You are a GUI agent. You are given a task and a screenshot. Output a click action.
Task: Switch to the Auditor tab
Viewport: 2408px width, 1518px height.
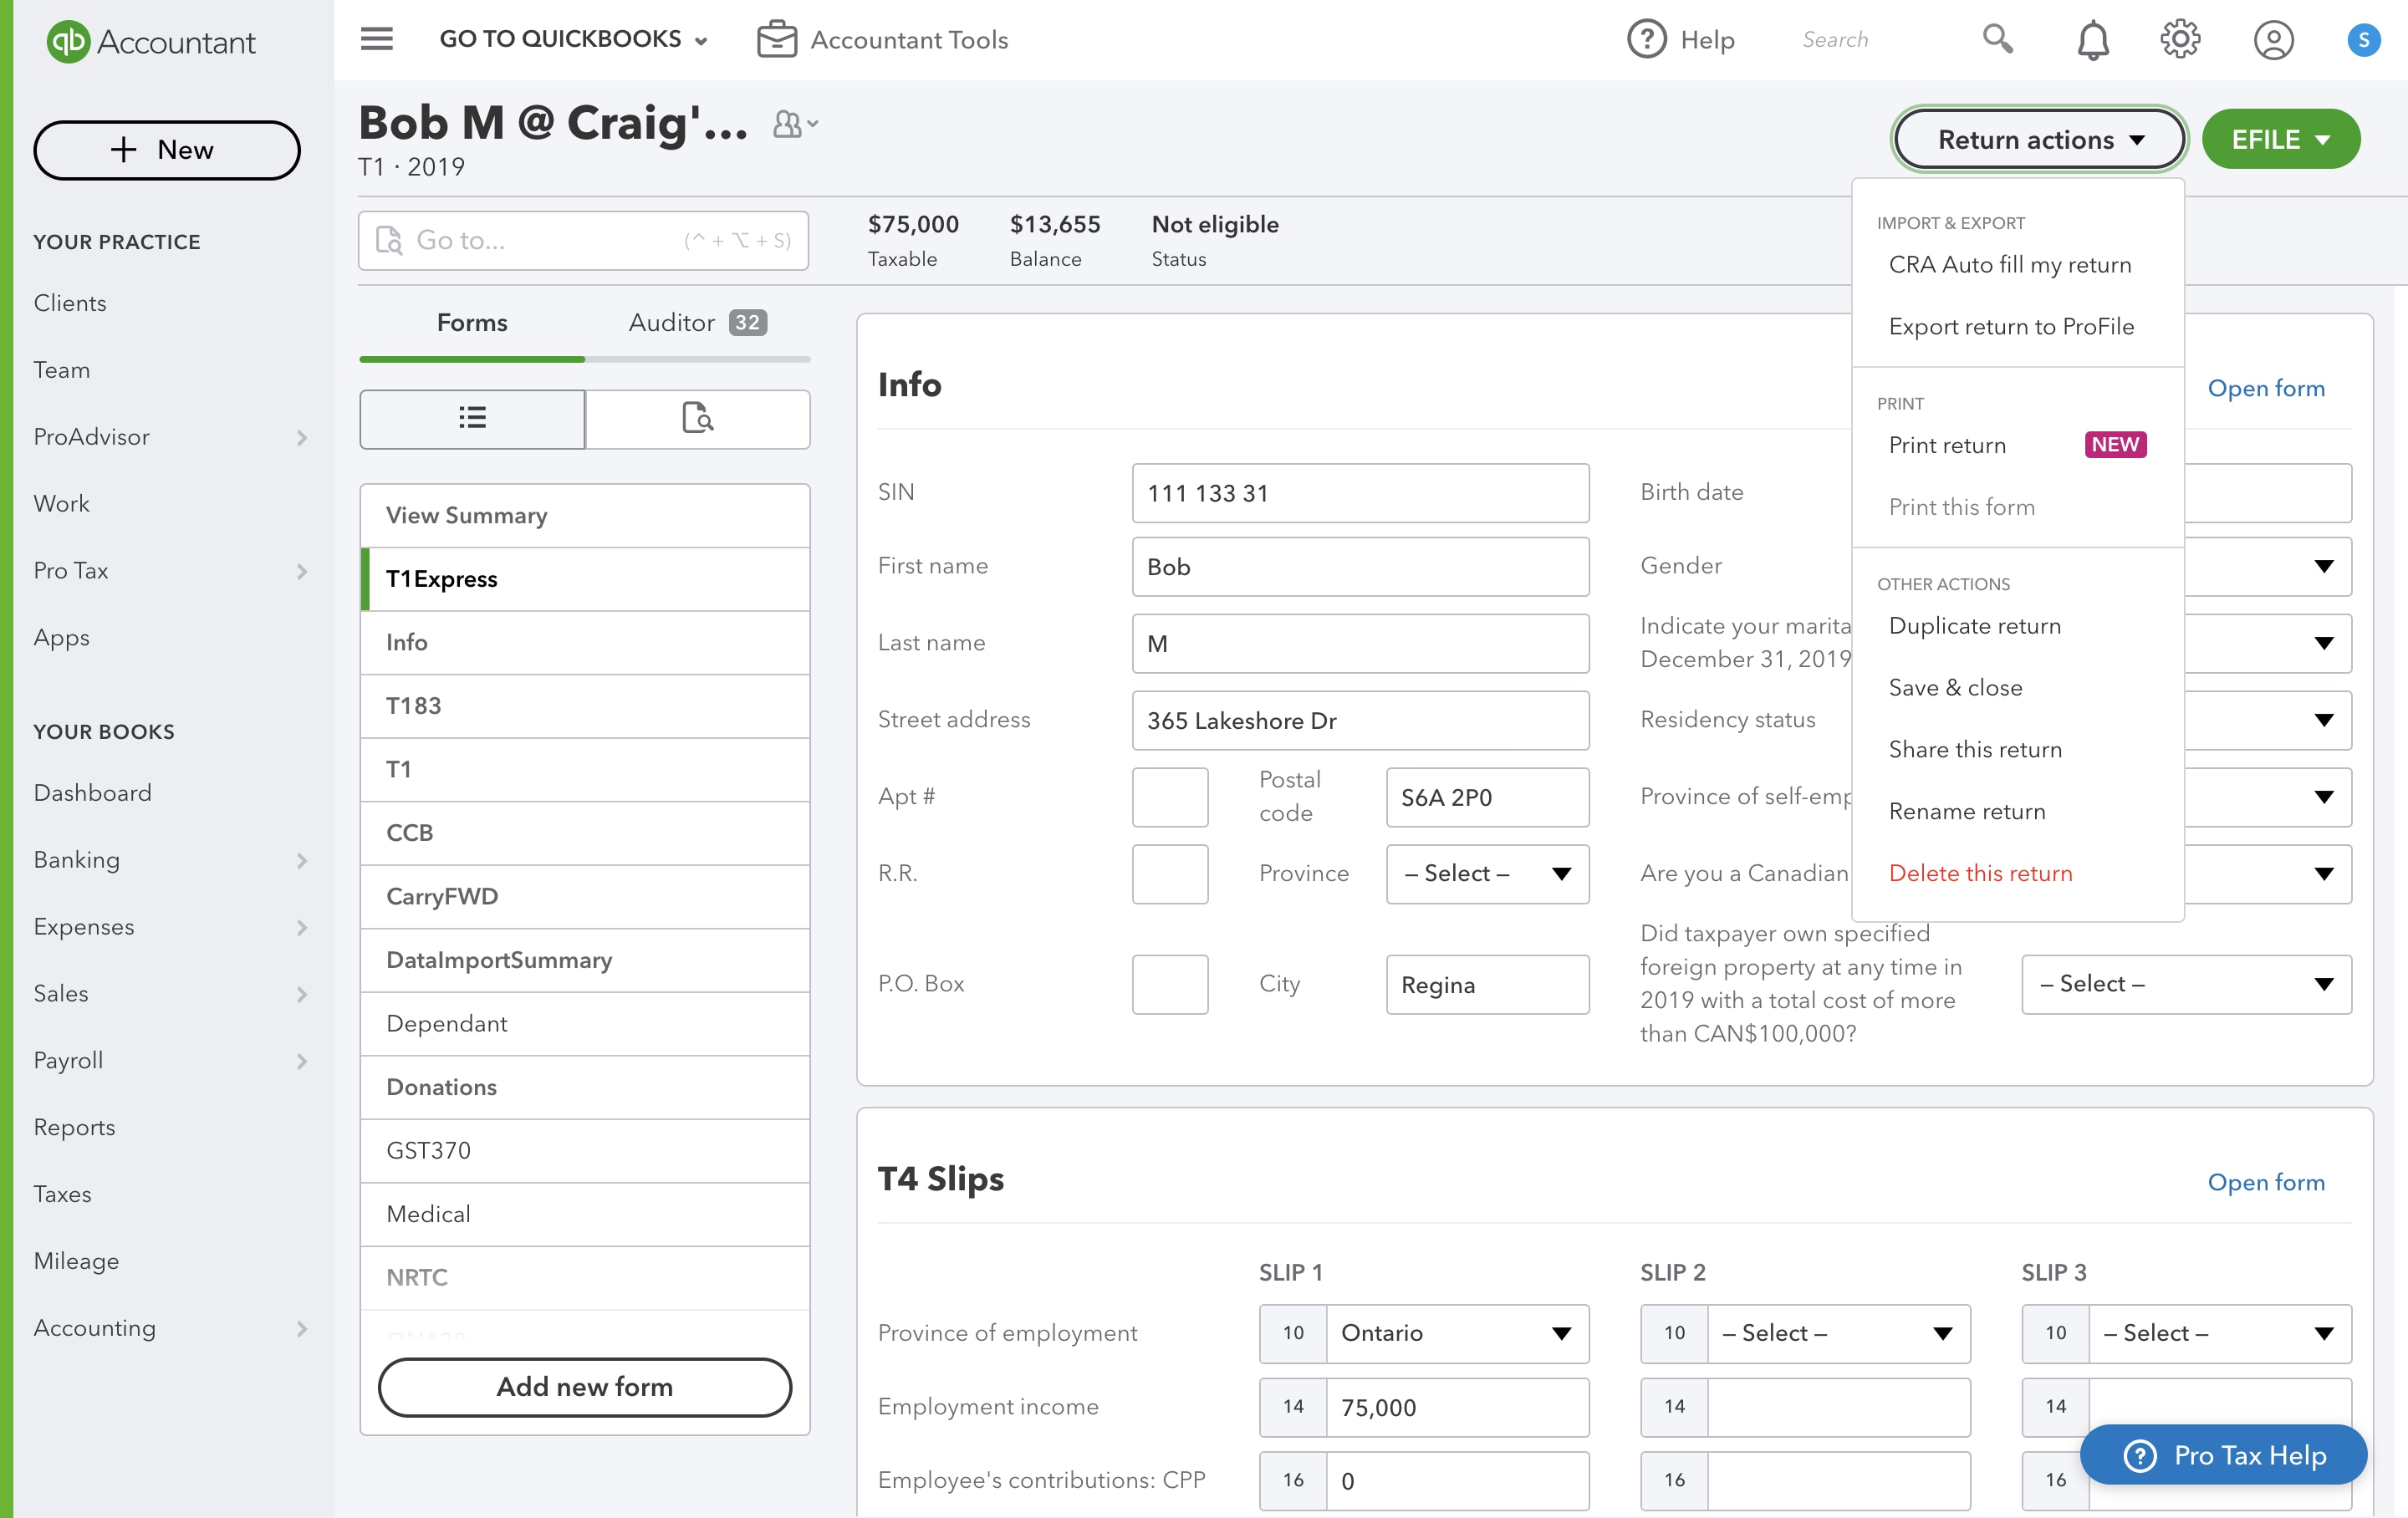click(x=697, y=323)
